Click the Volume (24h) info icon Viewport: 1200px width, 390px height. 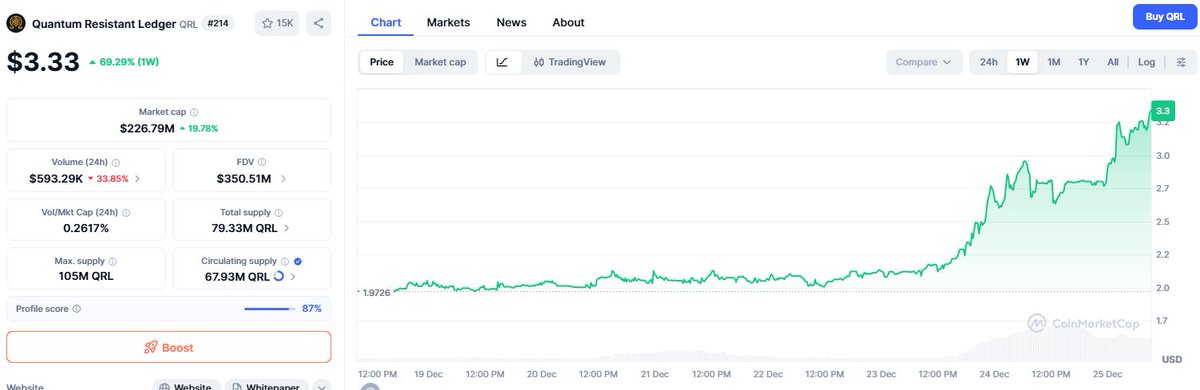click(x=116, y=162)
